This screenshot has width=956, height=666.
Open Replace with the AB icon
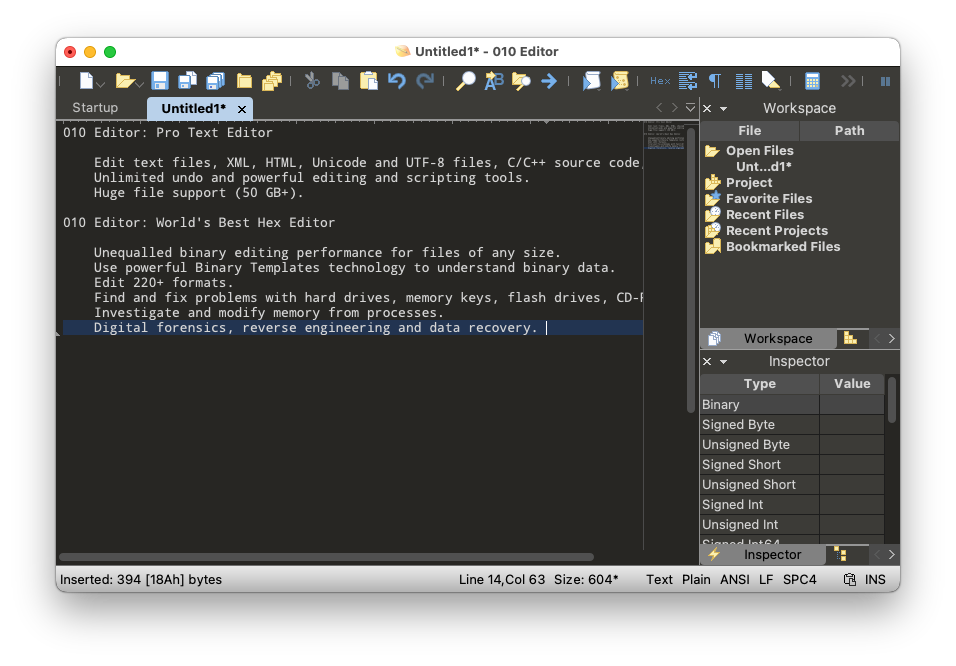pyautogui.click(x=494, y=81)
